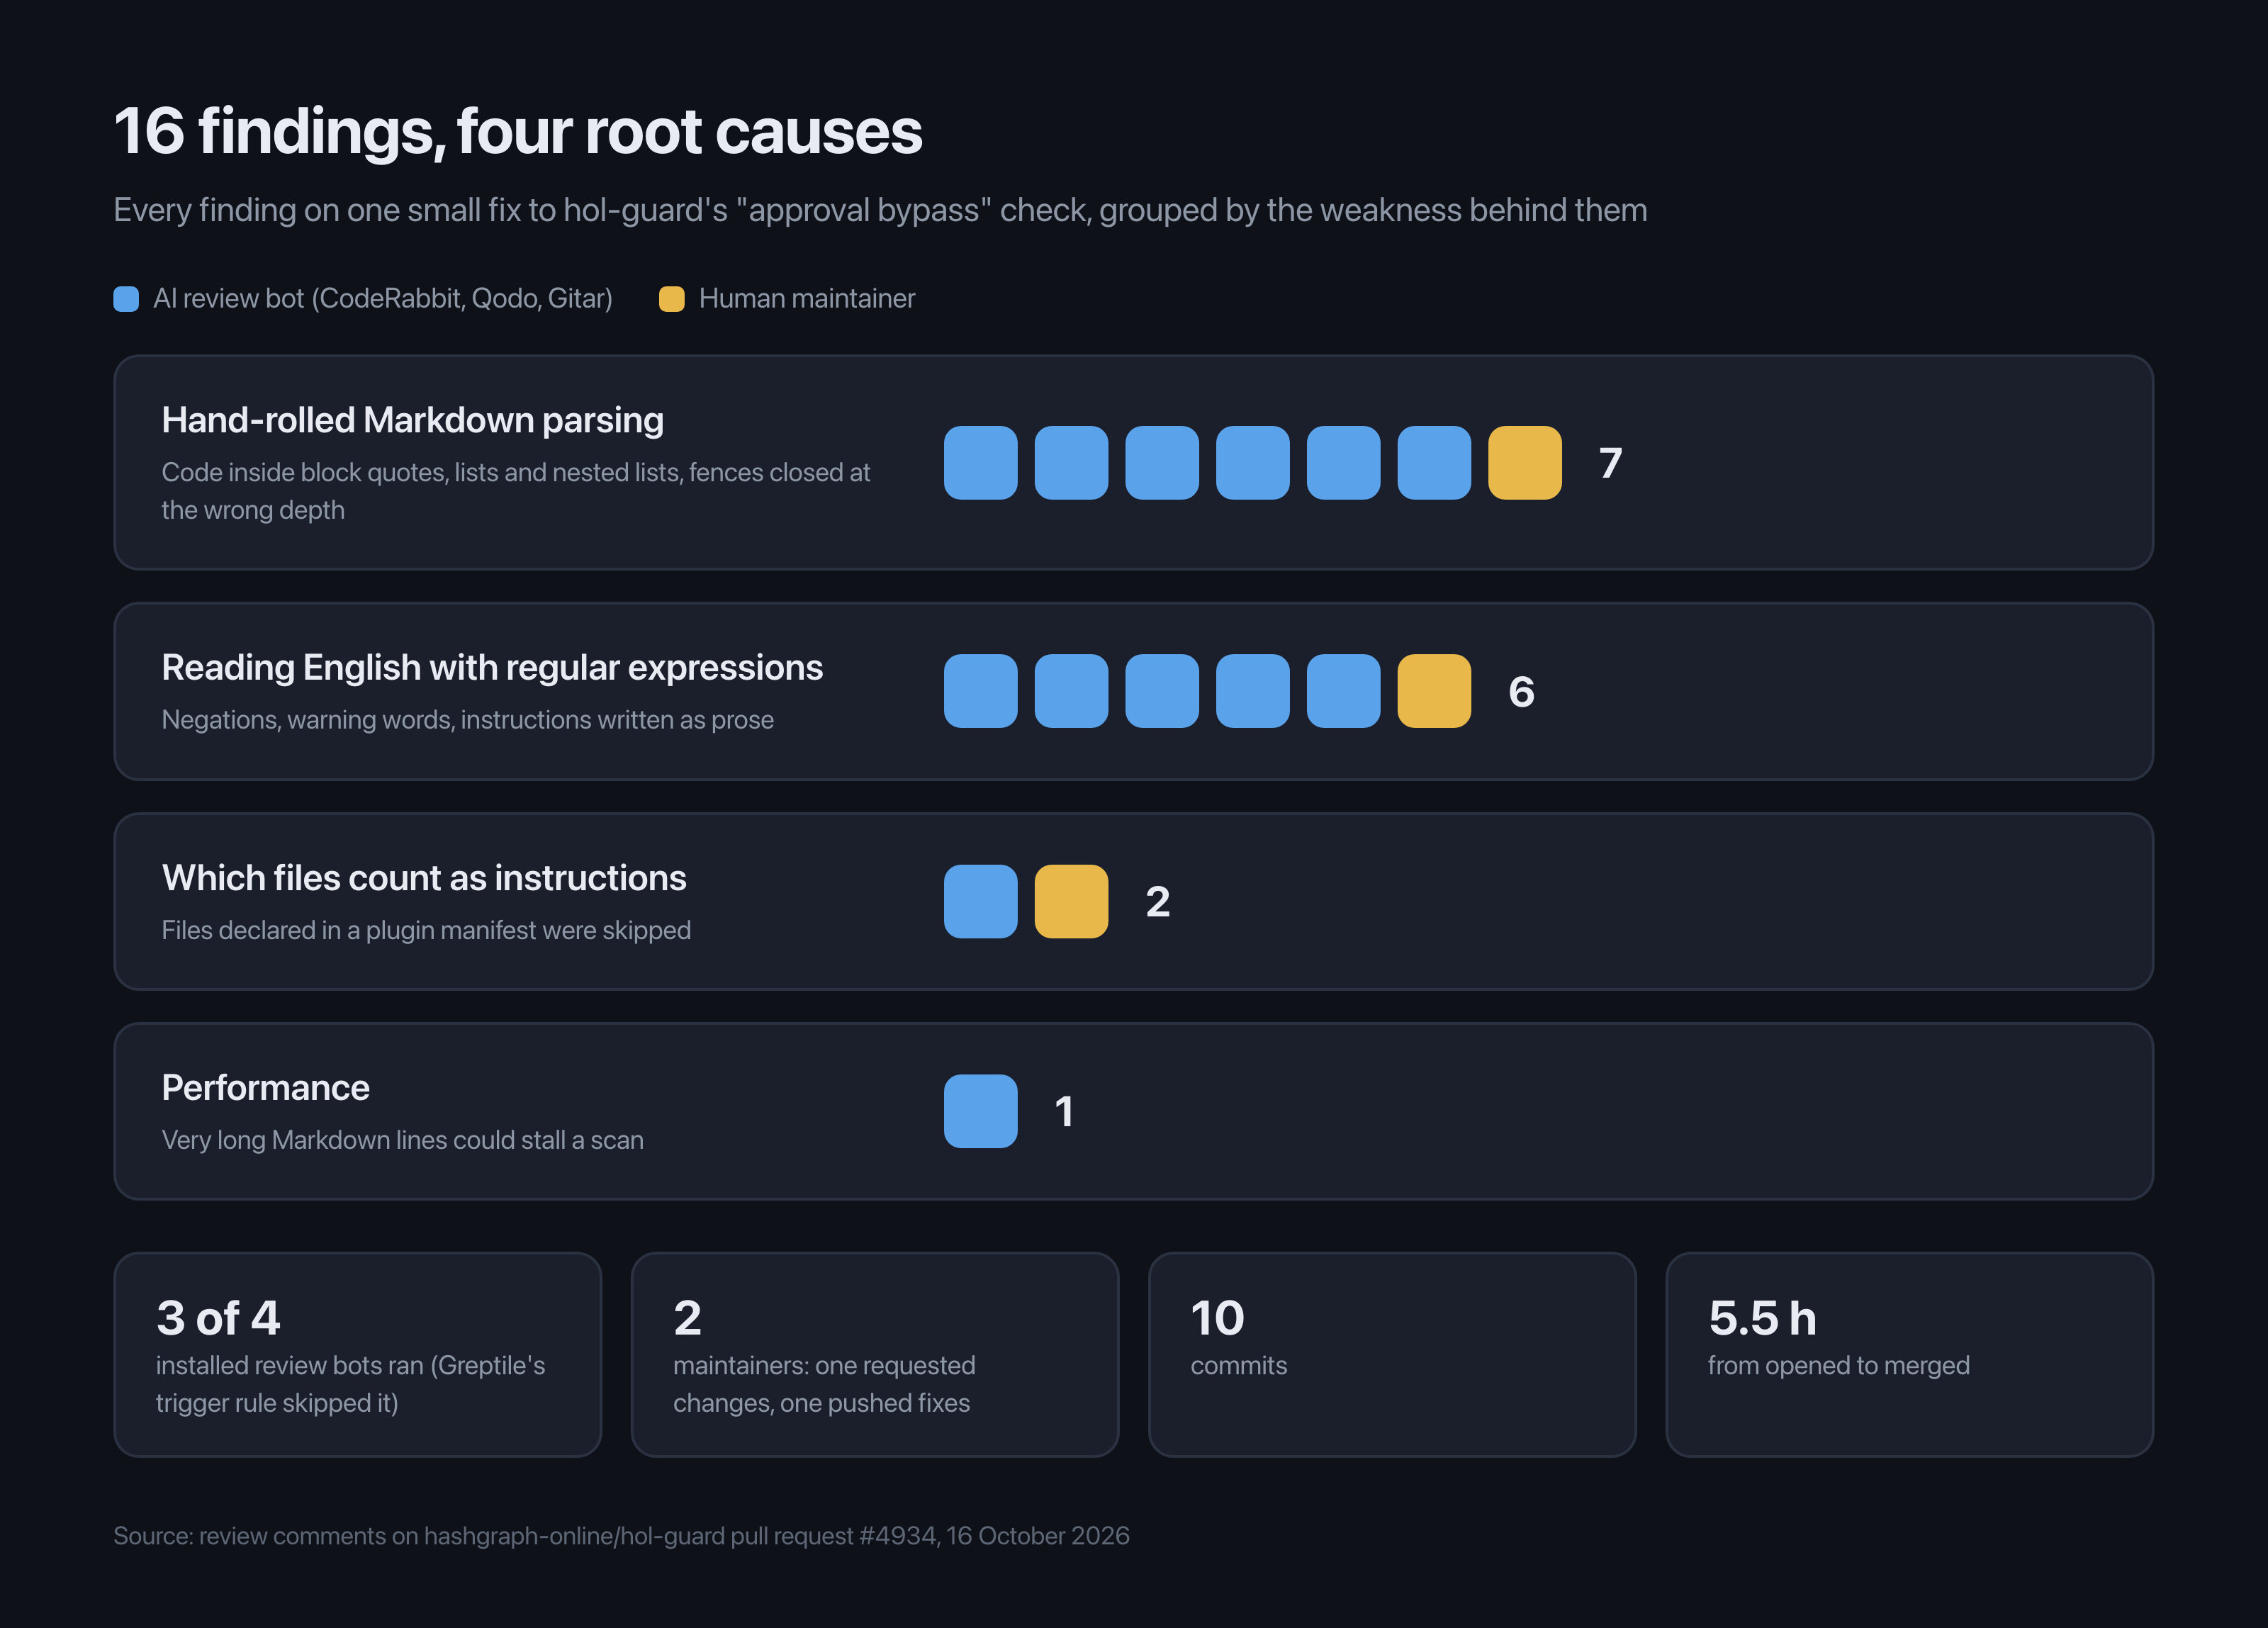Click the count '7' beside the Markdown parsing squares
2268x1628 pixels.
coord(1610,463)
